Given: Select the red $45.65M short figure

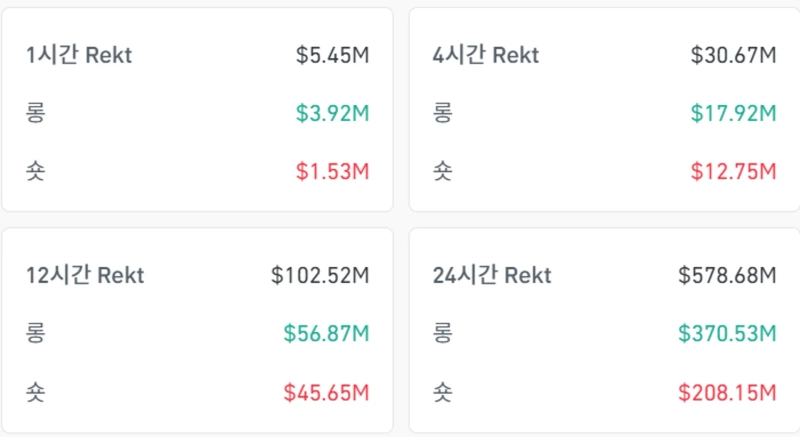Looking at the screenshot, I should click(x=326, y=391).
